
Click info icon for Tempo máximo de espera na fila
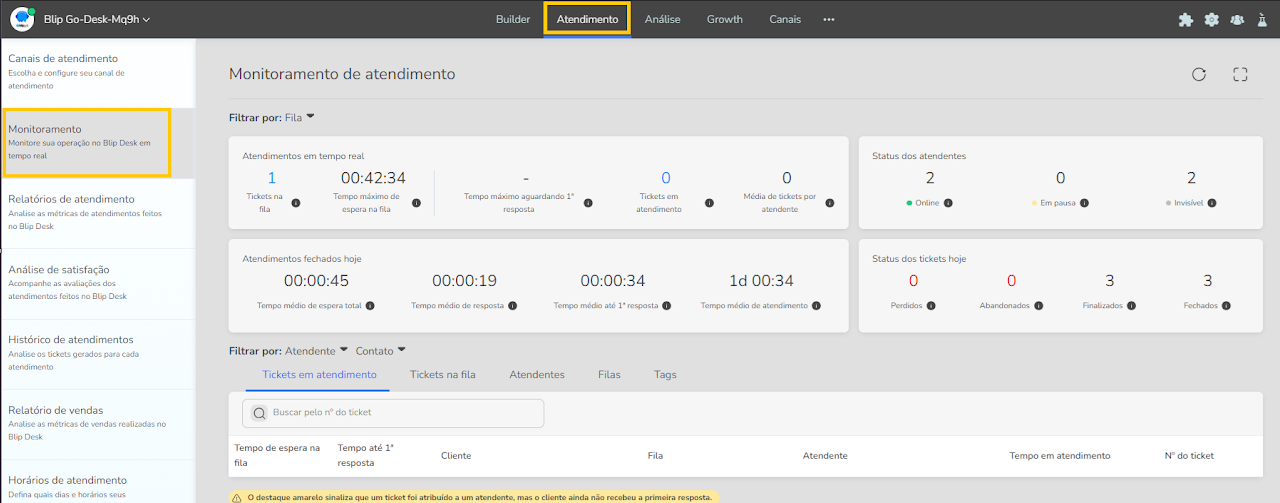pyautogui.click(x=416, y=203)
